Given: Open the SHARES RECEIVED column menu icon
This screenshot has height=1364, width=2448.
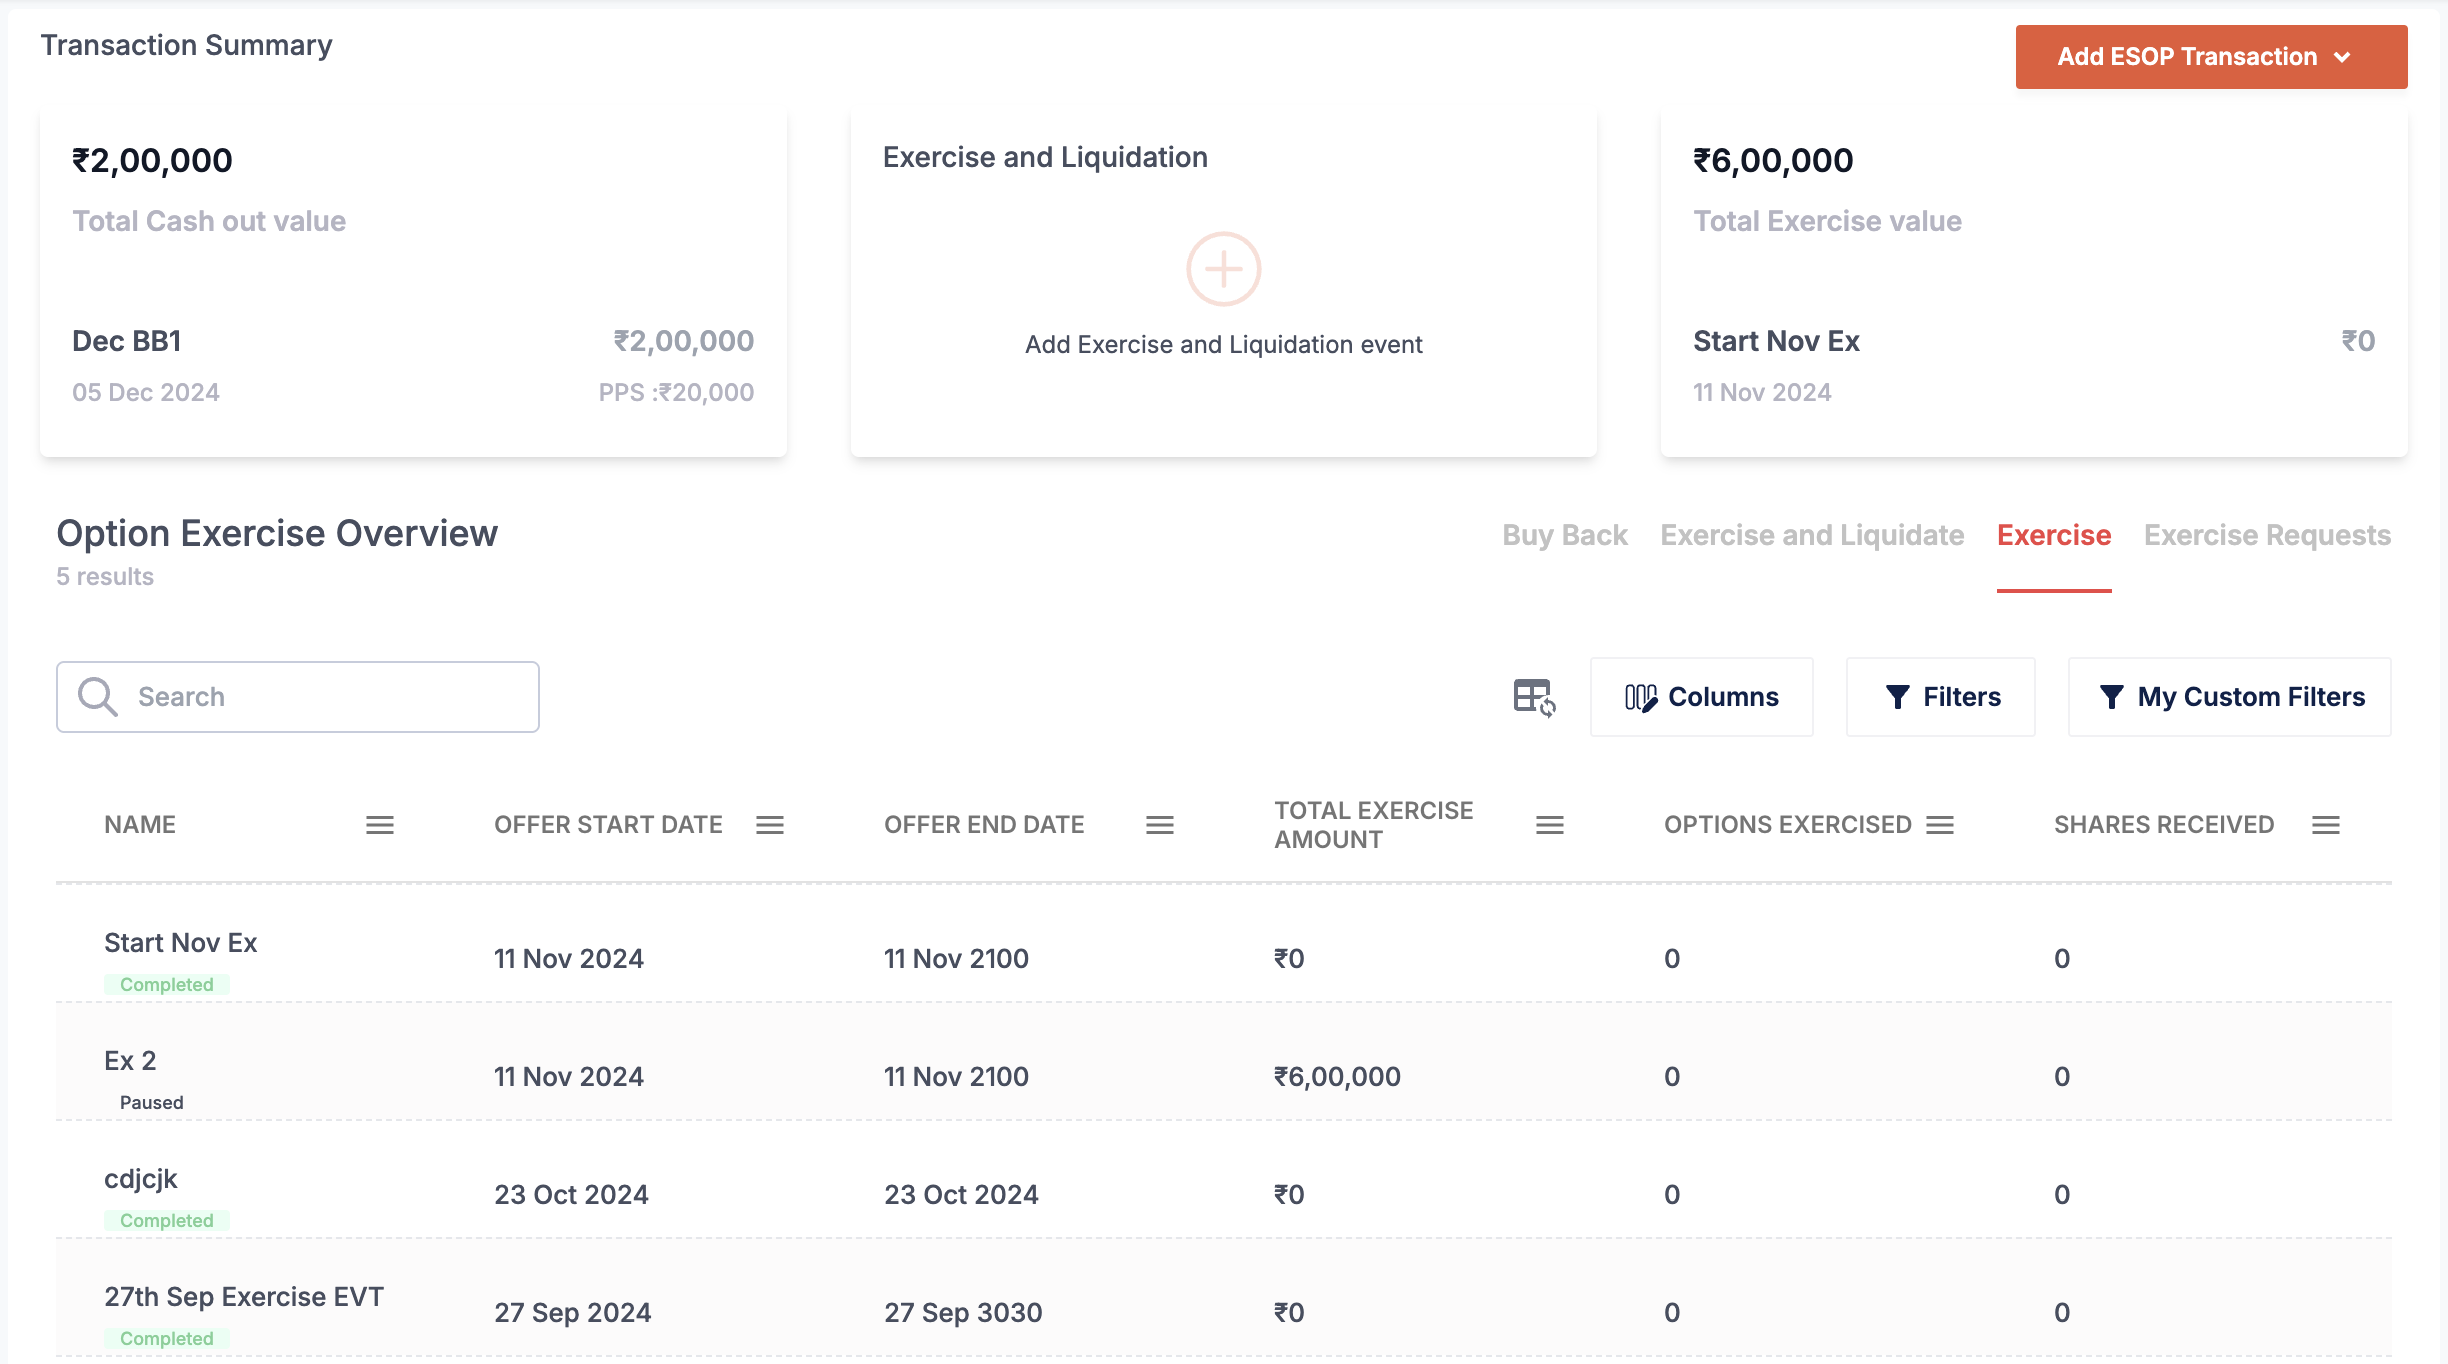Looking at the screenshot, I should [2325, 825].
